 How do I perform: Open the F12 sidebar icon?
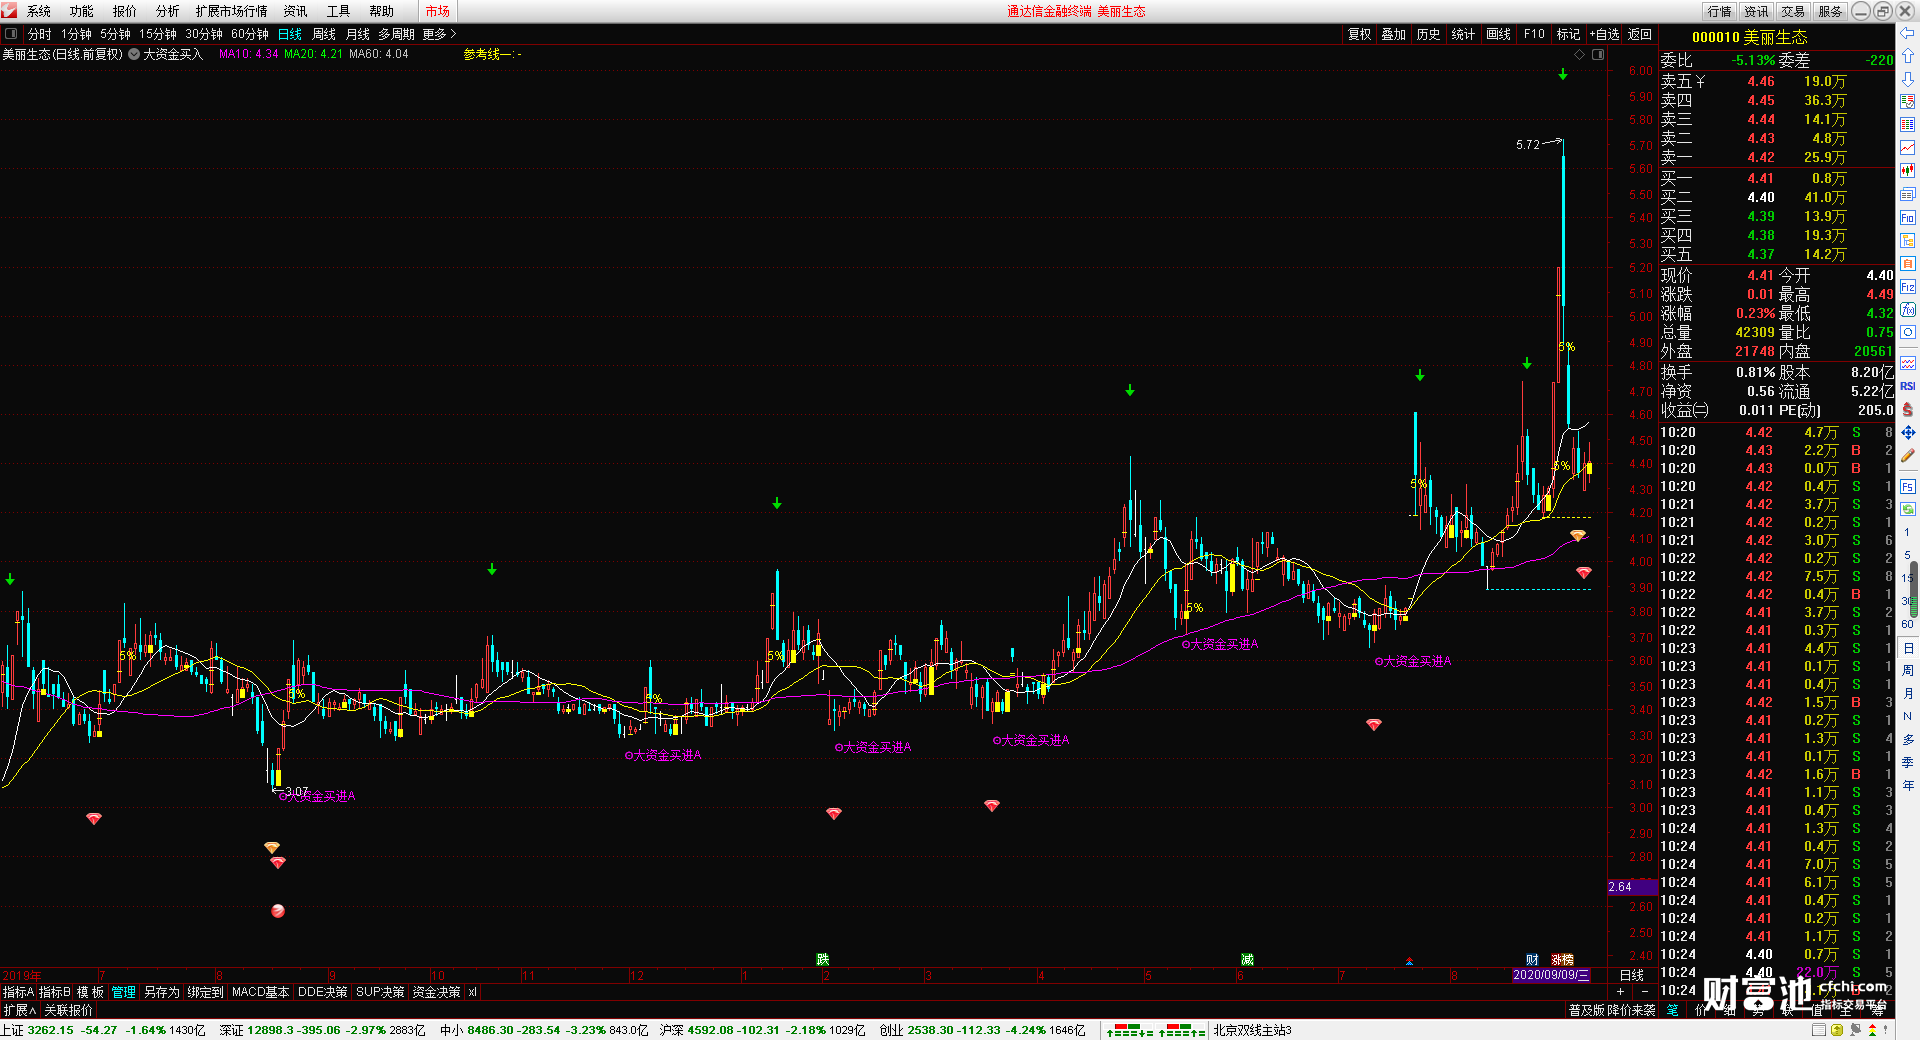click(x=1907, y=285)
